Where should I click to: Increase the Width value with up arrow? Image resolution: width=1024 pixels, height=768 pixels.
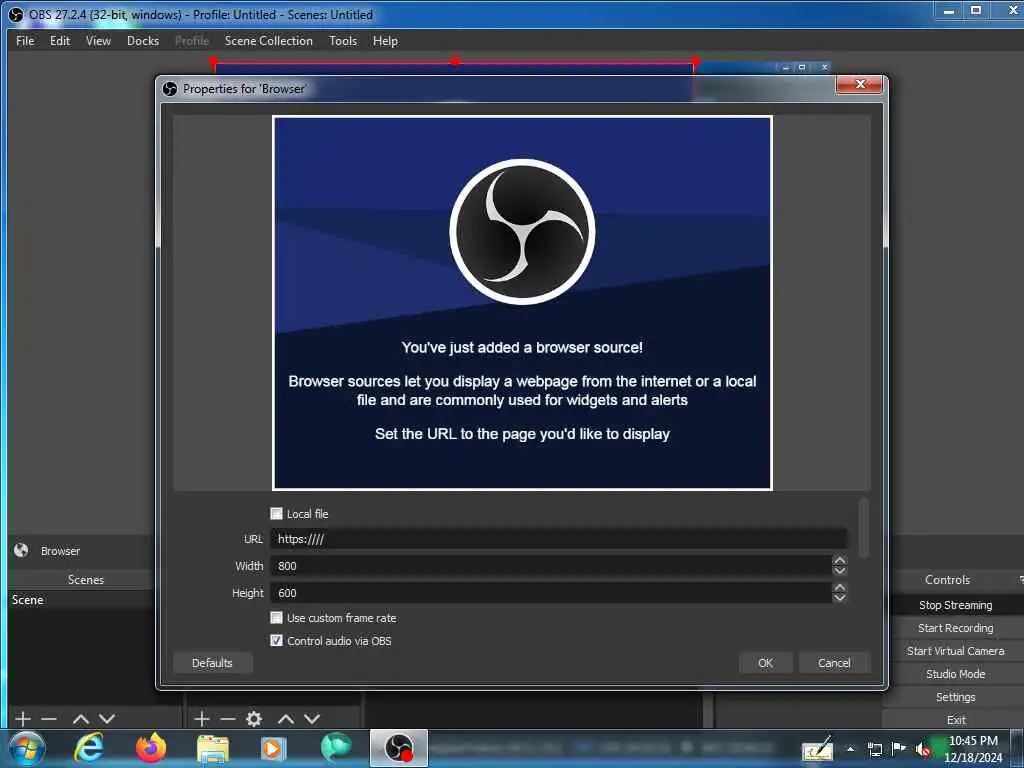tap(840, 560)
